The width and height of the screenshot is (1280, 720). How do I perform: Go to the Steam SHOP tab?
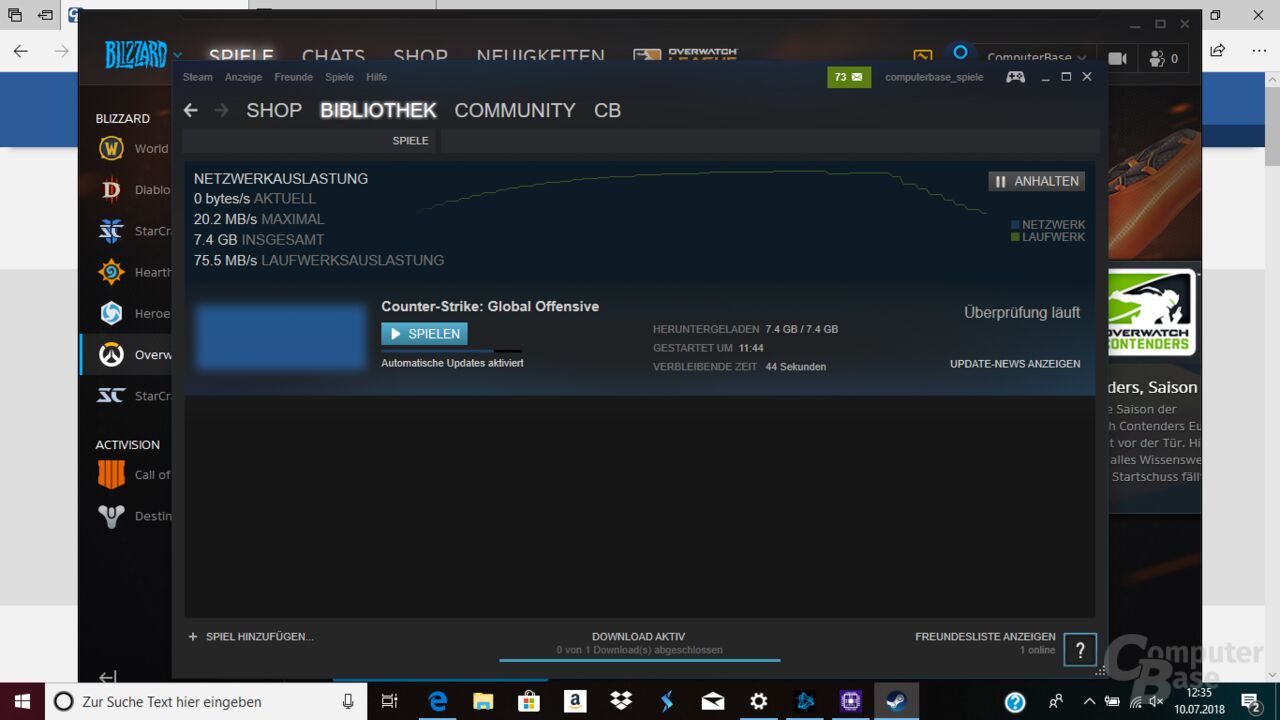(274, 110)
